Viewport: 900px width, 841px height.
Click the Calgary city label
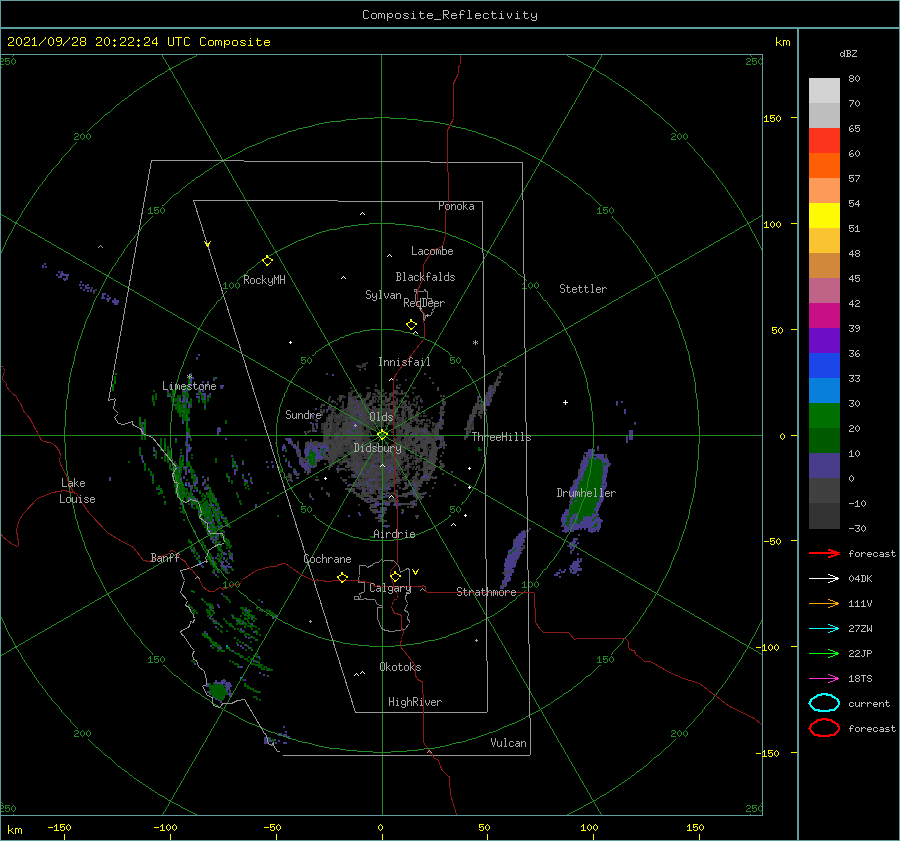point(390,588)
